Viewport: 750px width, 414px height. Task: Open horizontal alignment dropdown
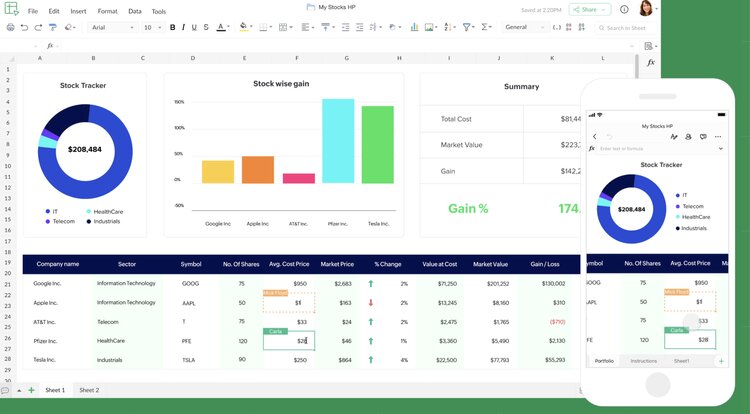(x=307, y=28)
